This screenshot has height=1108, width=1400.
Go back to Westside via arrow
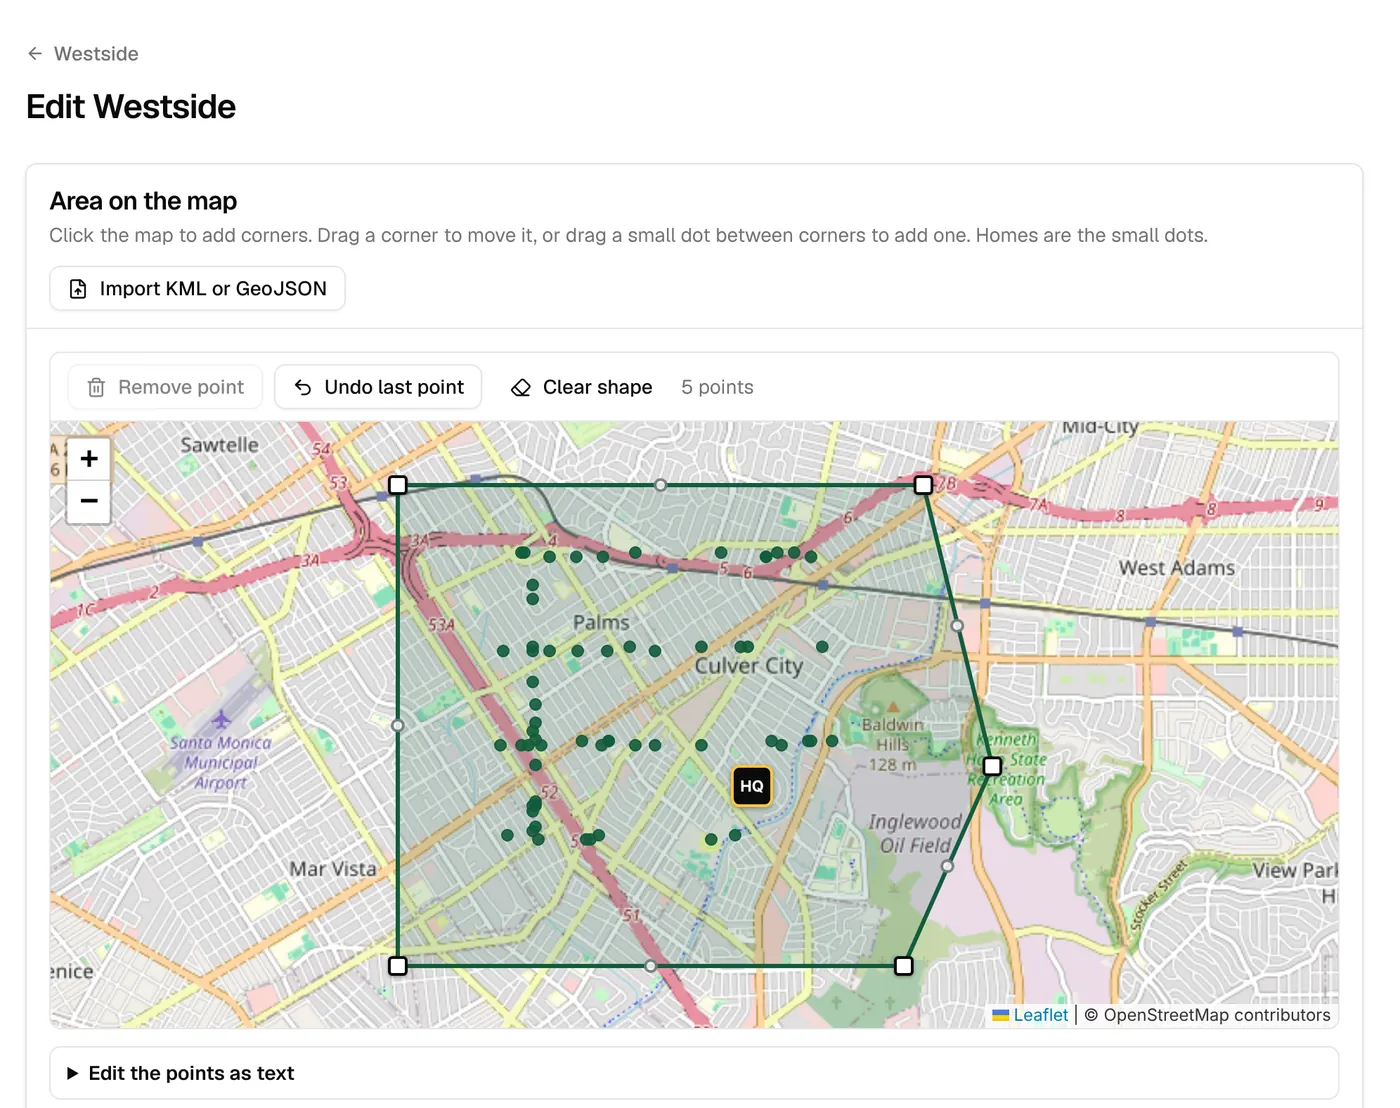tap(35, 54)
